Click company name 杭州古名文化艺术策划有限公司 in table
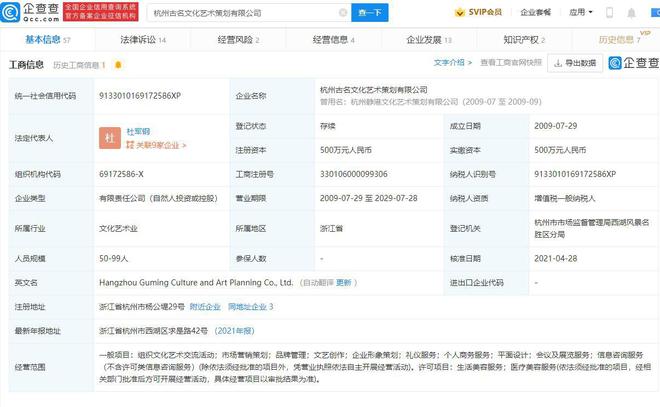The height and width of the screenshot is (407, 660). (373, 90)
